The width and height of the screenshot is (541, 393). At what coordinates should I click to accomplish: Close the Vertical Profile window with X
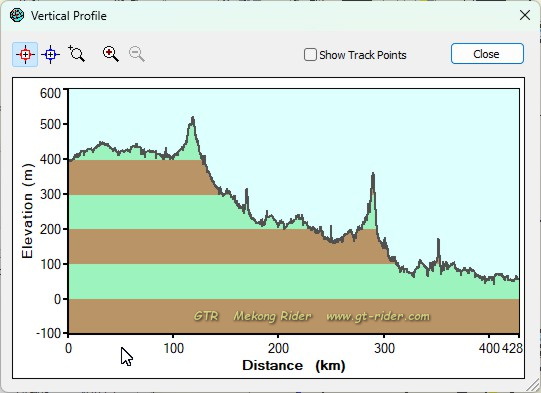(525, 15)
